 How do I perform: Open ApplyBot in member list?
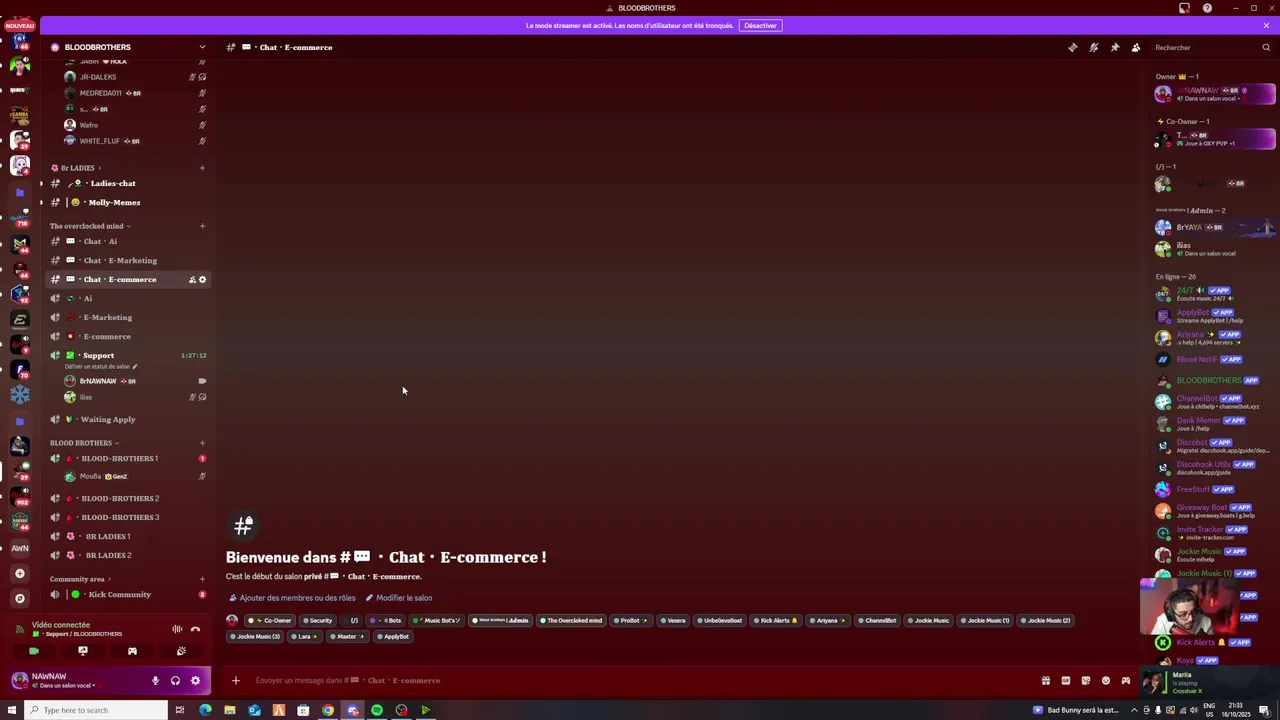[x=1214, y=315]
